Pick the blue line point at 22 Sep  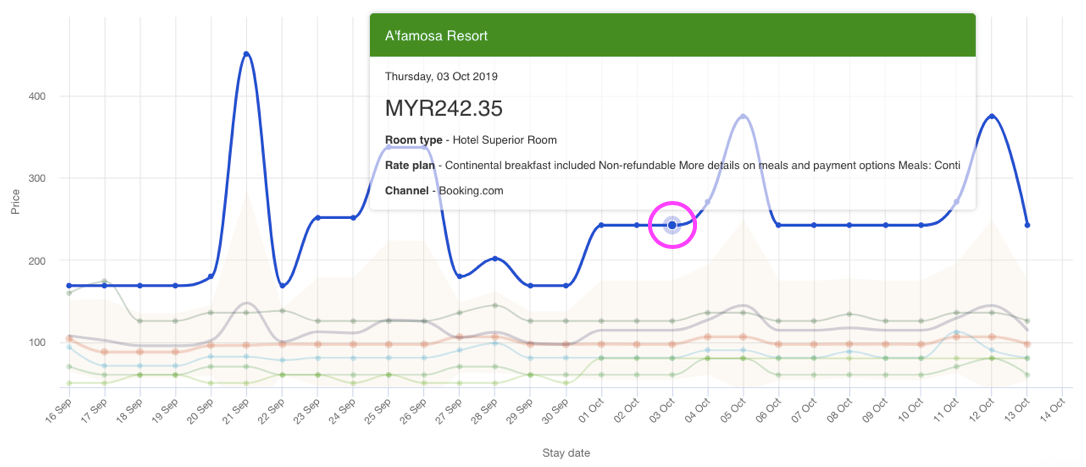[x=282, y=285]
